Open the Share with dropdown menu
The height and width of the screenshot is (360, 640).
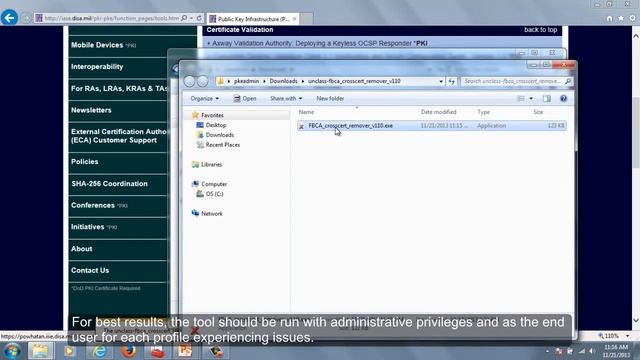286,98
